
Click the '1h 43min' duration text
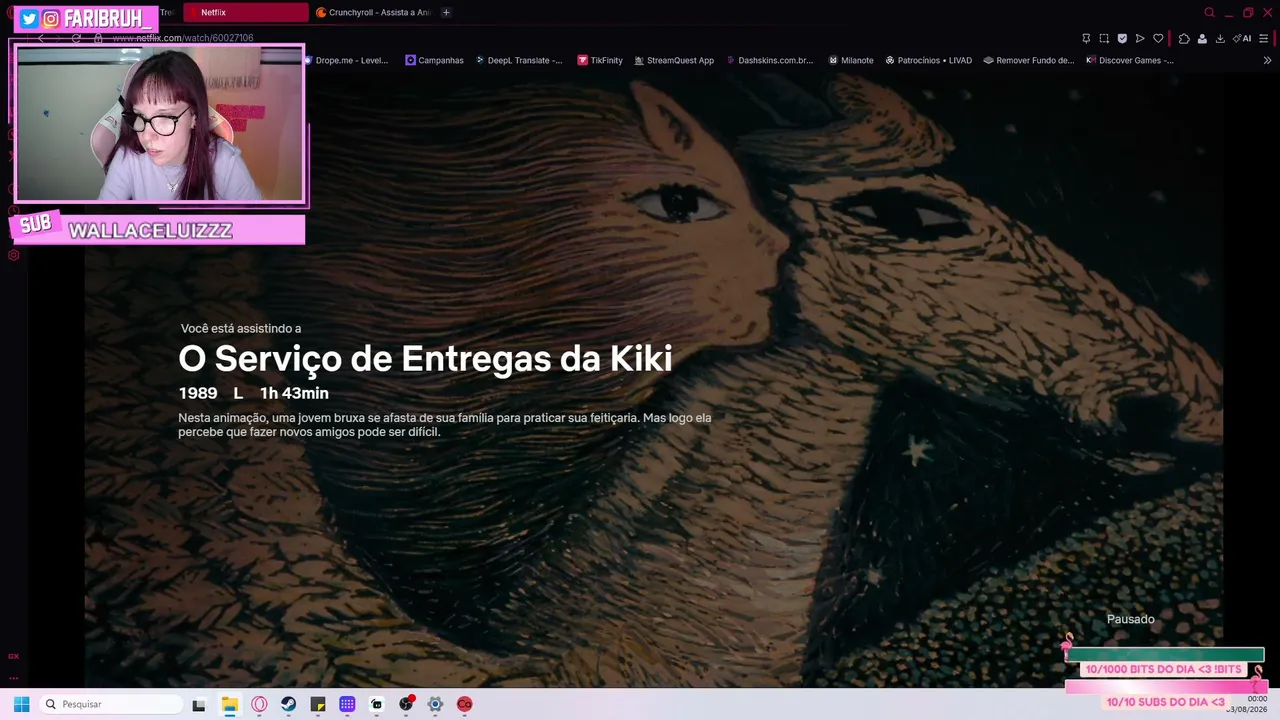pos(294,393)
